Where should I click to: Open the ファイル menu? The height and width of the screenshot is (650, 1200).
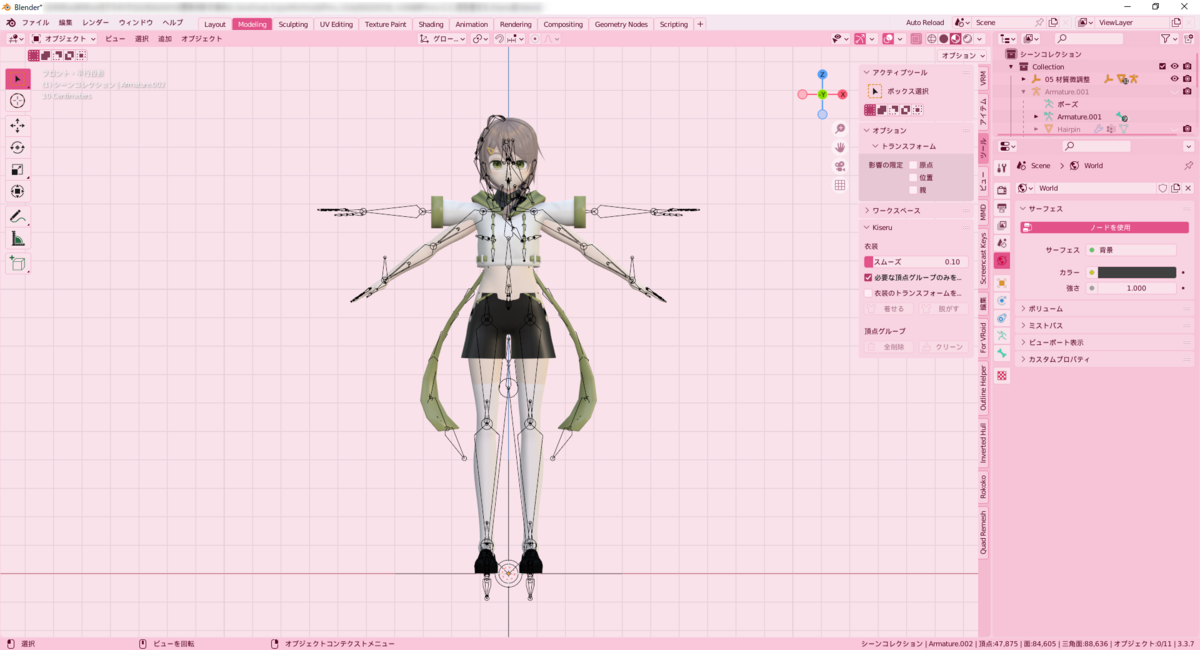tap(35, 22)
